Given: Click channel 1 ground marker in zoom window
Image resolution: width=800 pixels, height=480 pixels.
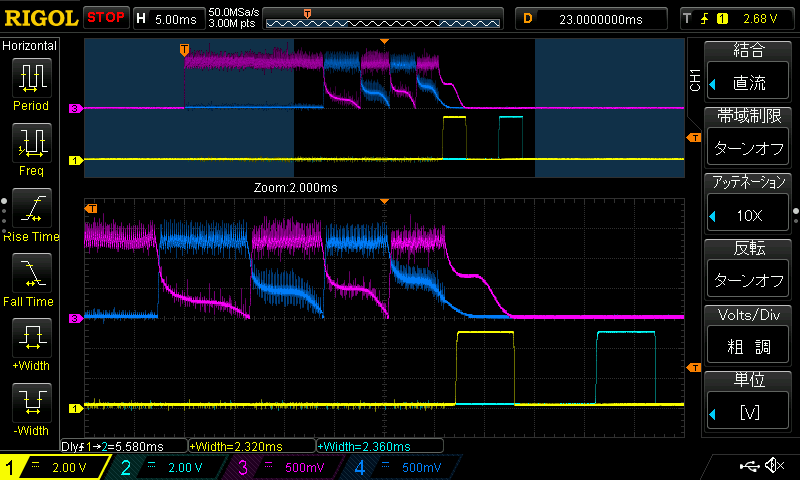Looking at the screenshot, I should coord(76,408).
